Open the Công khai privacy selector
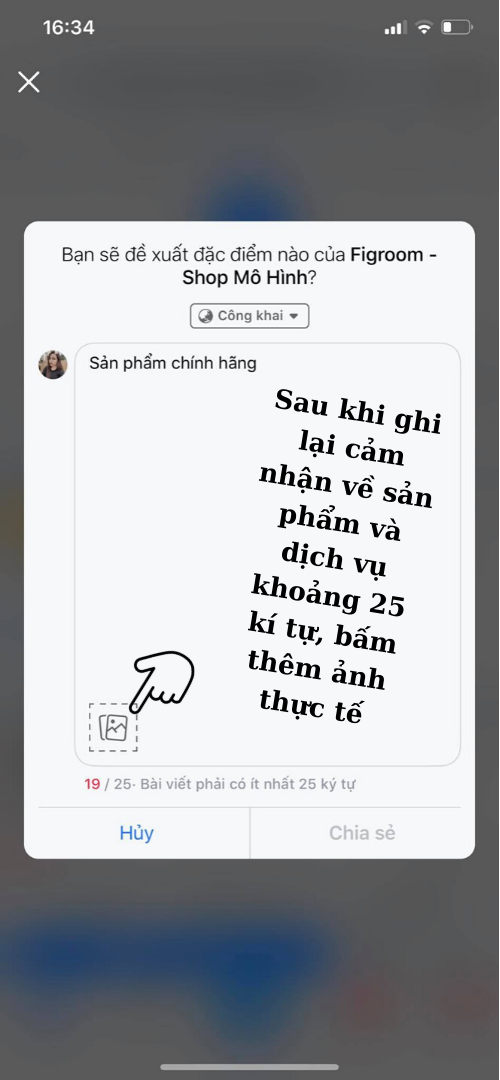This screenshot has height=1080, width=500. pyautogui.click(x=249, y=315)
